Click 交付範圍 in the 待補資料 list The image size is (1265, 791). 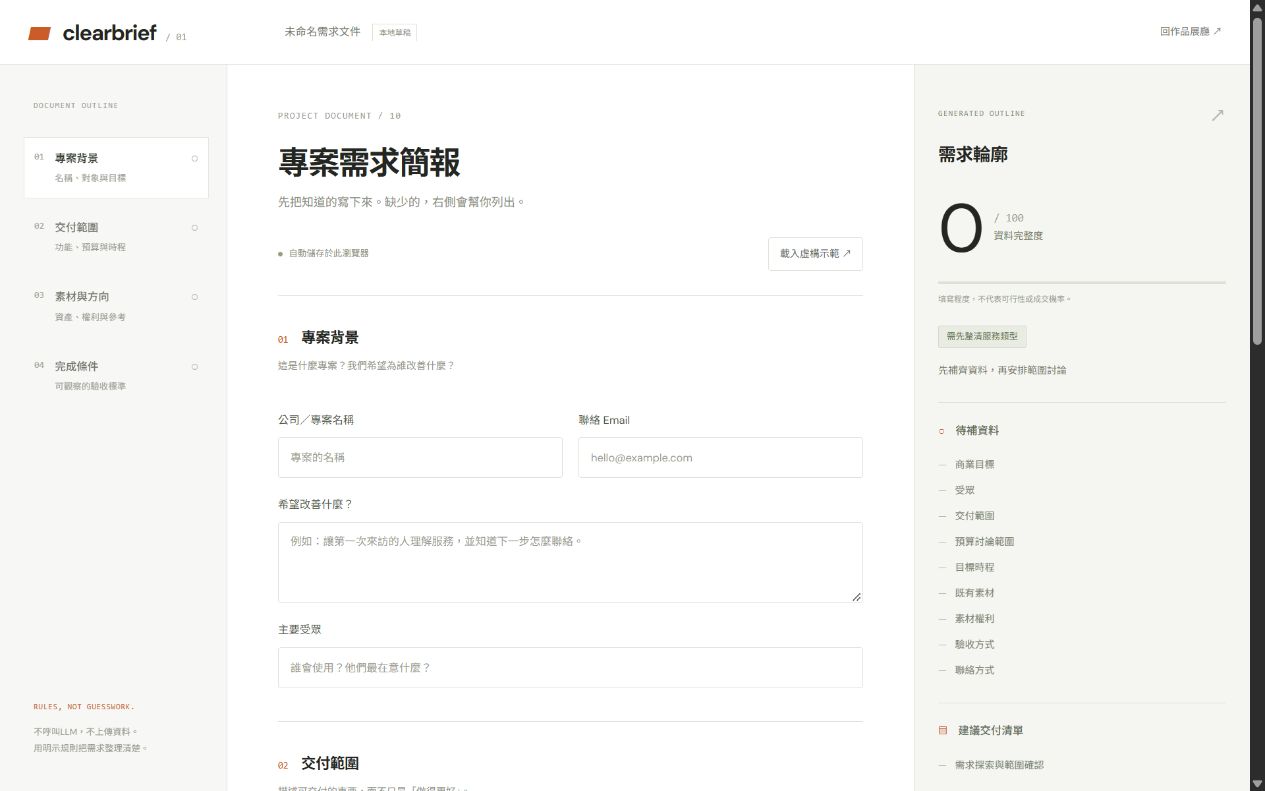[x=974, y=516]
